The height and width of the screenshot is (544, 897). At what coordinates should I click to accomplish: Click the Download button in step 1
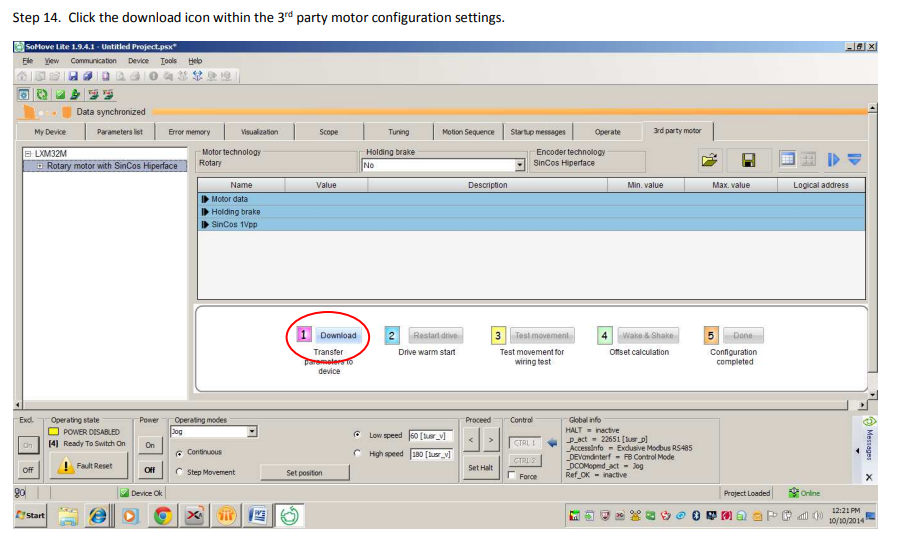[338, 336]
